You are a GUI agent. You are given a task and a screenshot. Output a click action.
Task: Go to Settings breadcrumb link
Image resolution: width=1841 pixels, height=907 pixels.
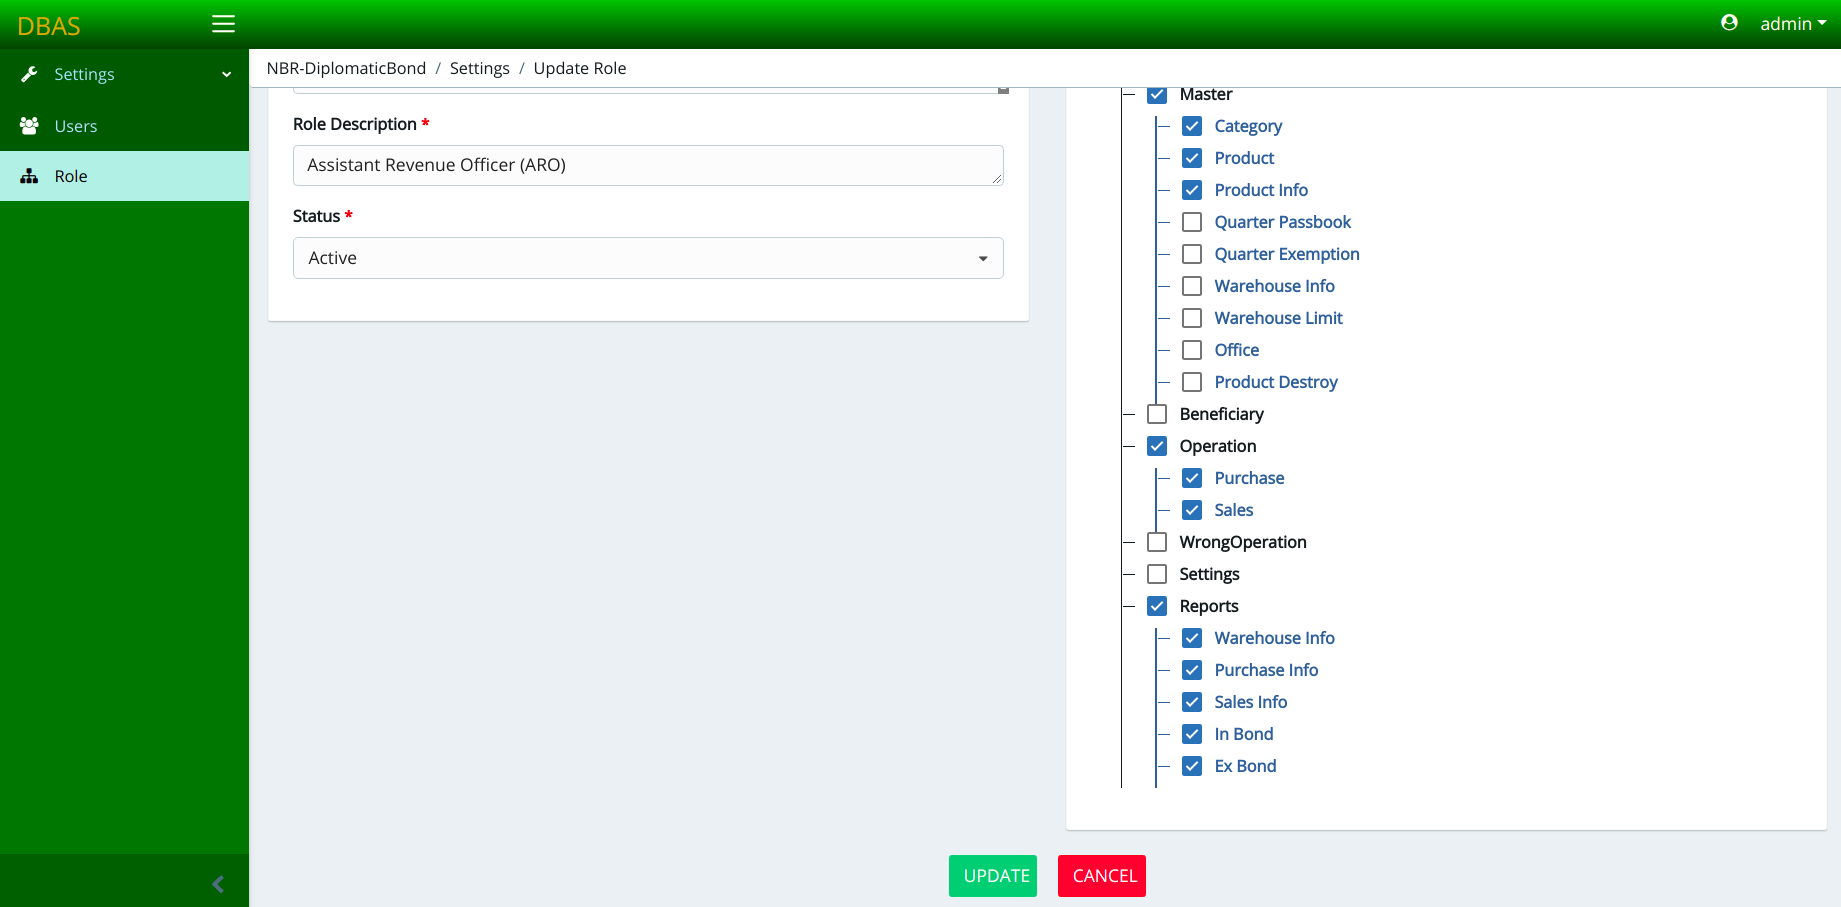tap(480, 68)
